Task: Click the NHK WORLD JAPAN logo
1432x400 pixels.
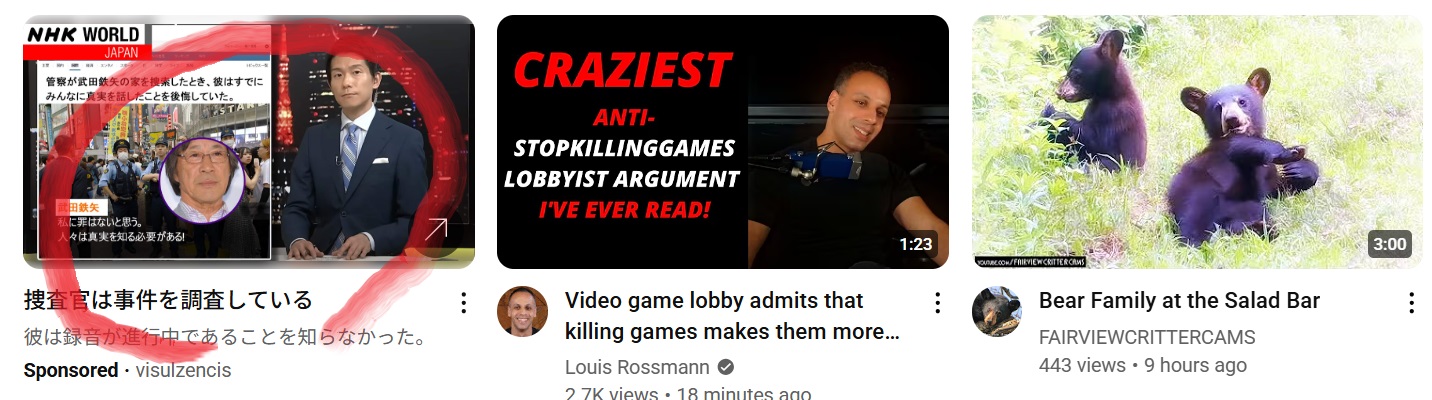Action: click(x=87, y=41)
